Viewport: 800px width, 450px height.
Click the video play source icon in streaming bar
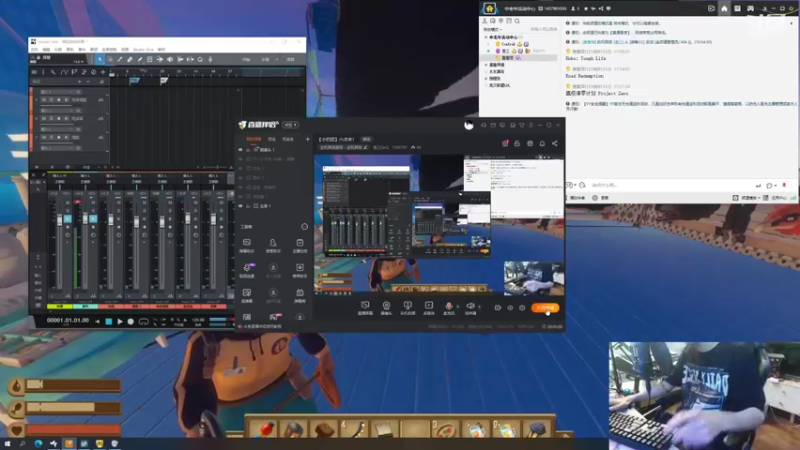coord(429,306)
